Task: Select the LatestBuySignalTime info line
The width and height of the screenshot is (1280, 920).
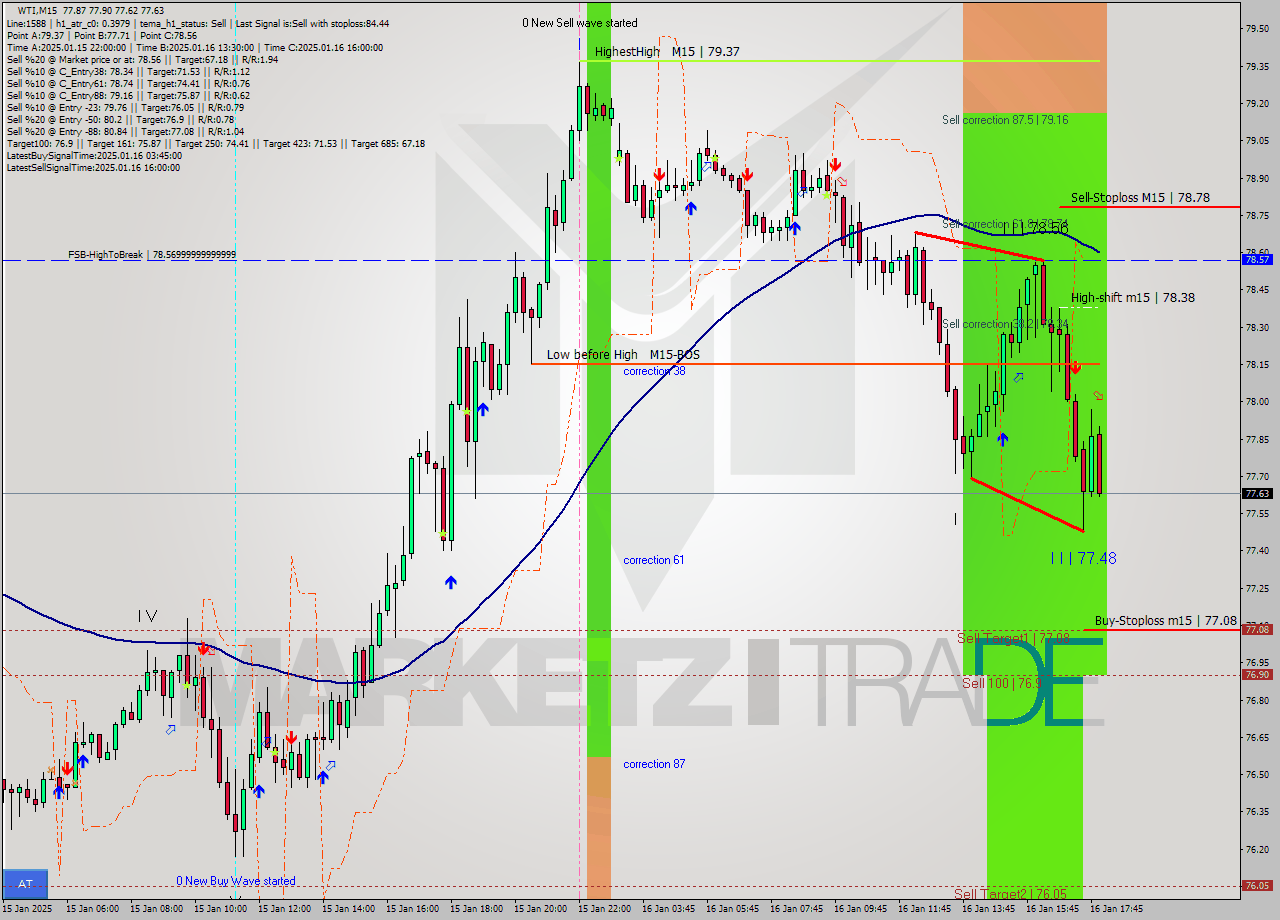Action: pyautogui.click(x=94, y=156)
